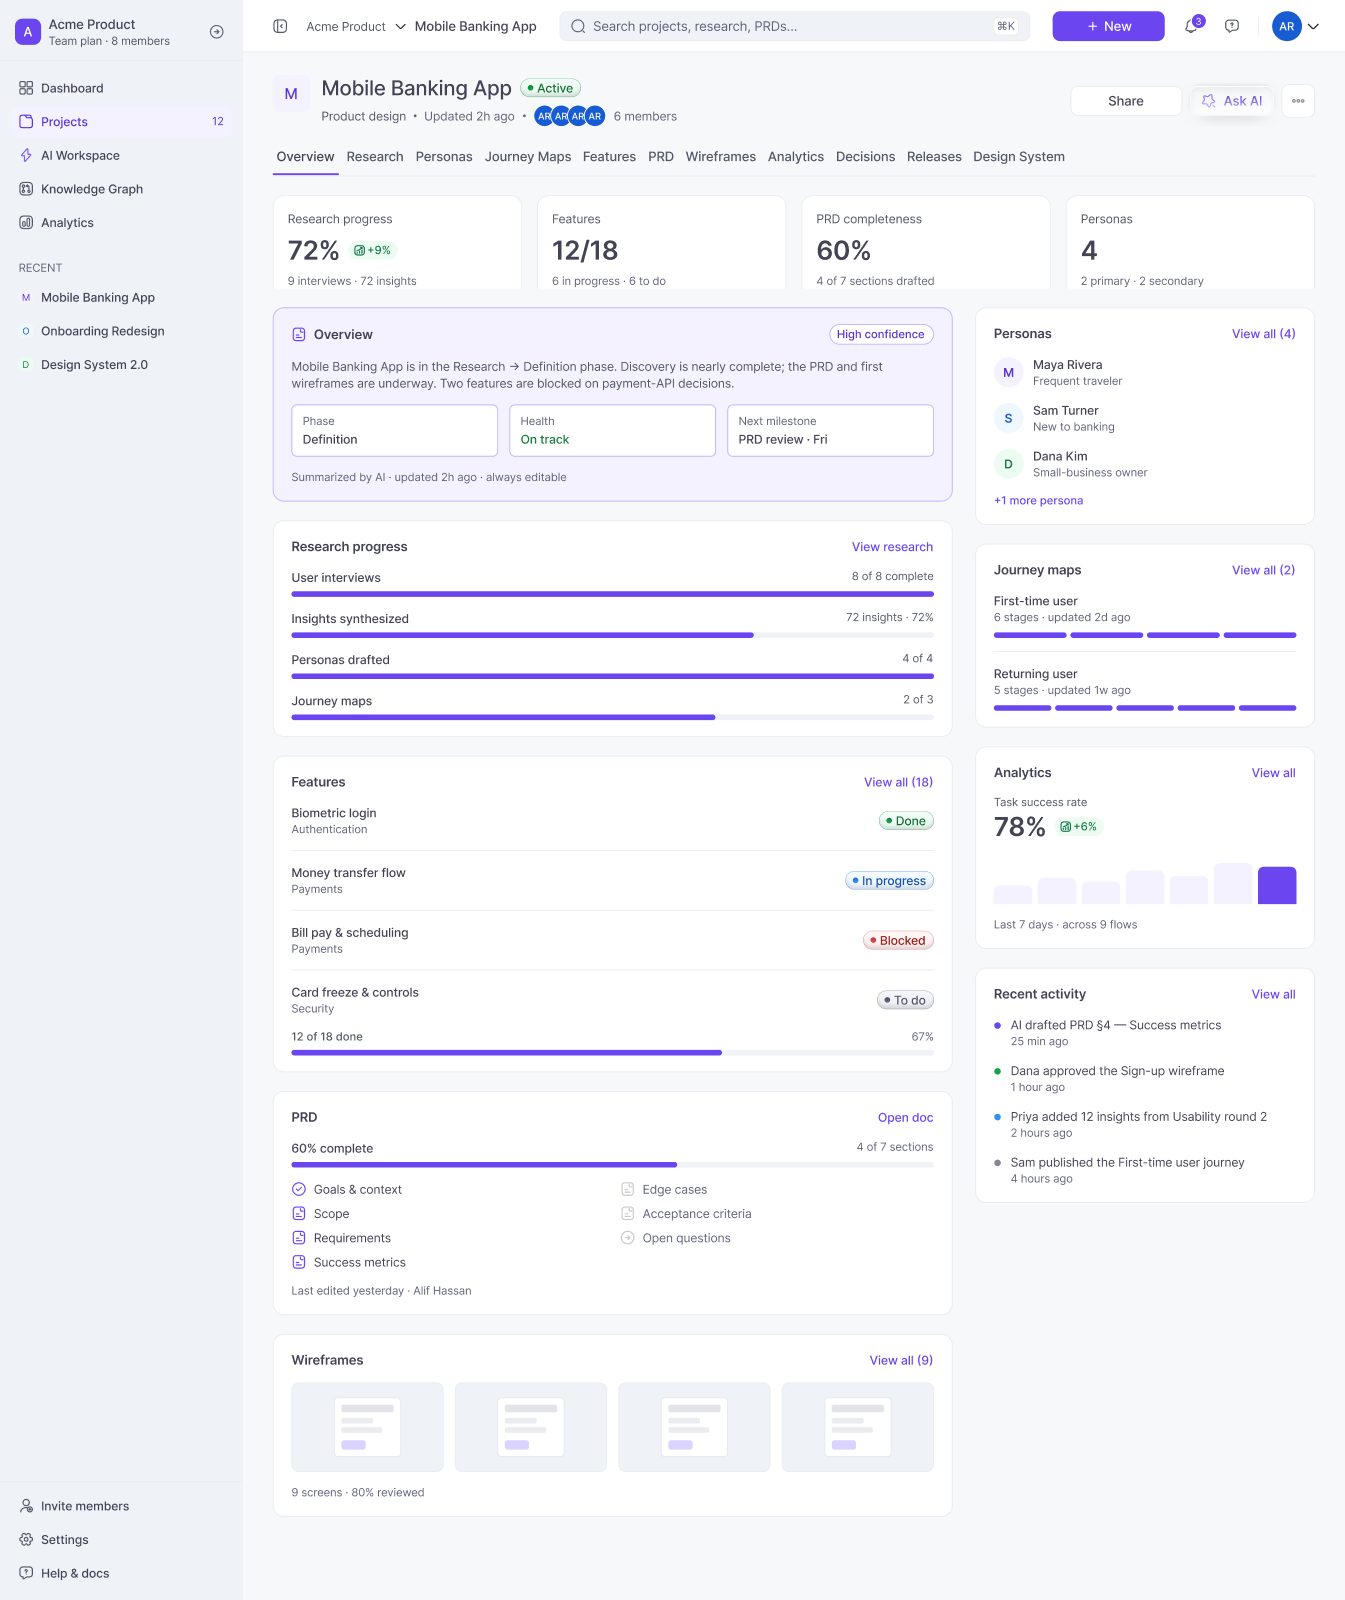Click View all (9) wireframes link
The image size is (1345, 1600).
pos(901,1360)
